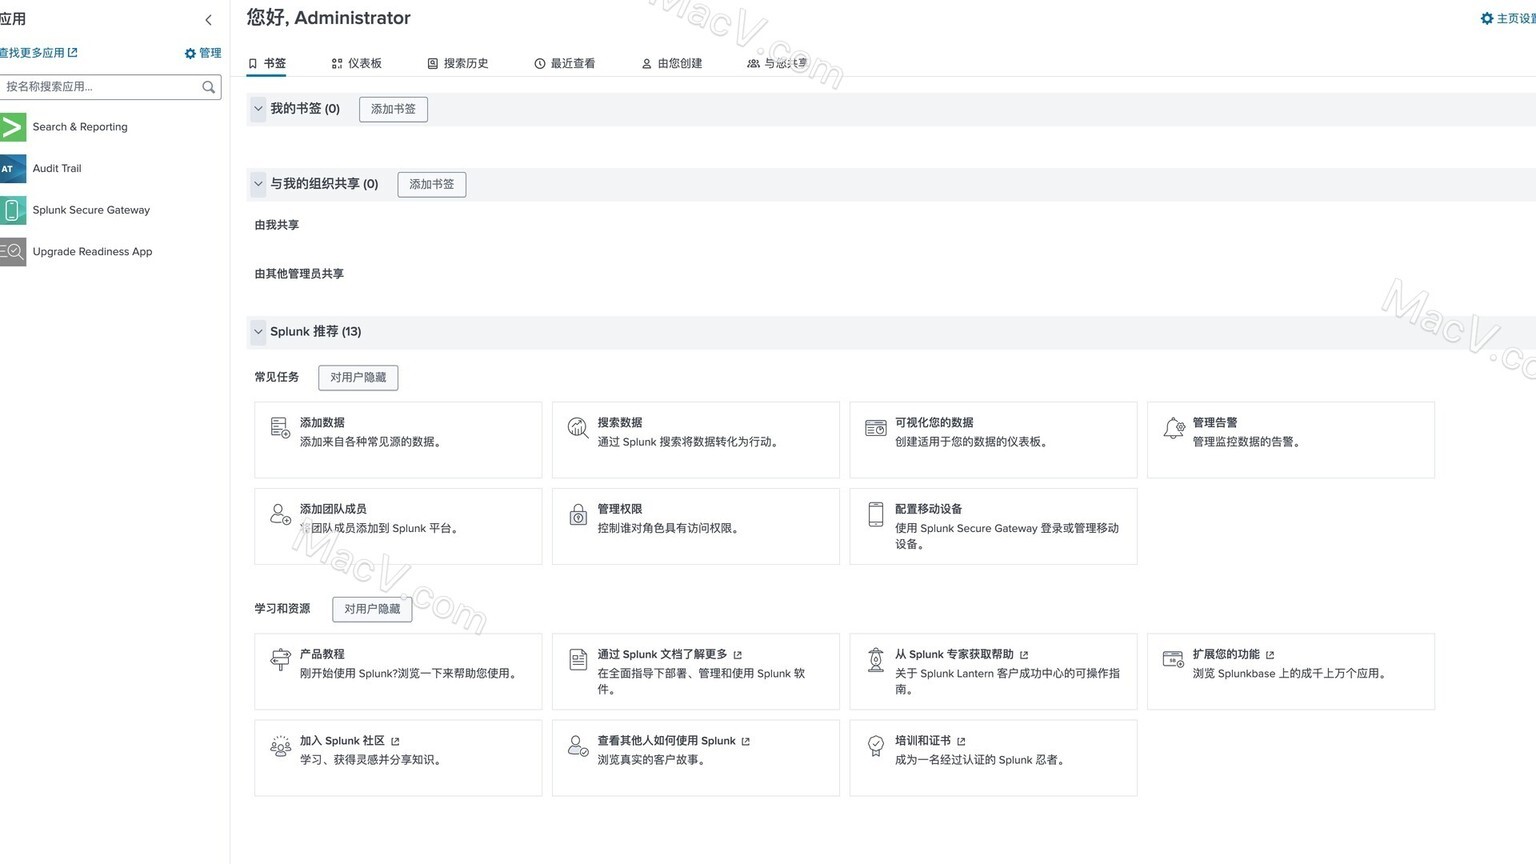
Task: Click the 加入 Splunk 社区 people icon
Action: click(x=280, y=746)
